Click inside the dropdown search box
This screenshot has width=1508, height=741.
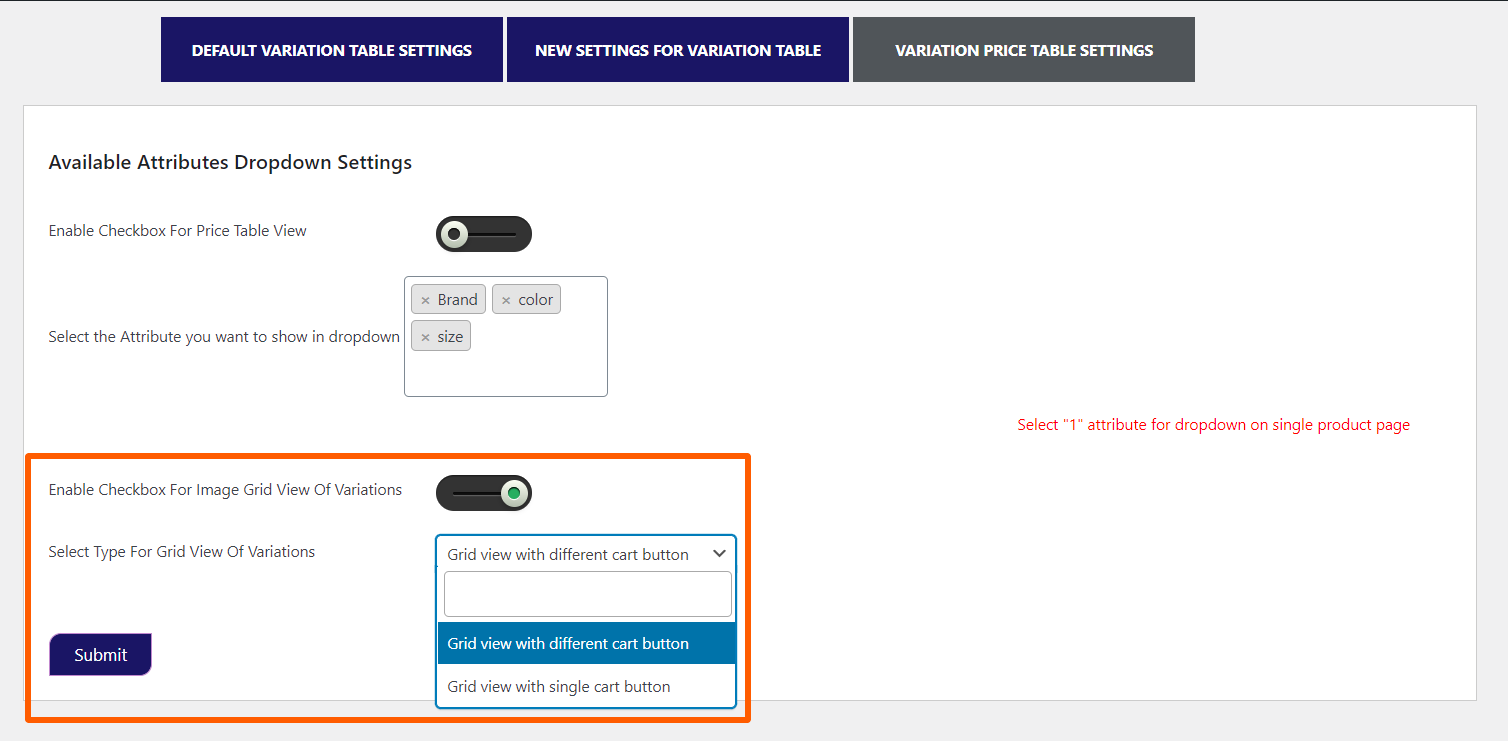click(587, 593)
